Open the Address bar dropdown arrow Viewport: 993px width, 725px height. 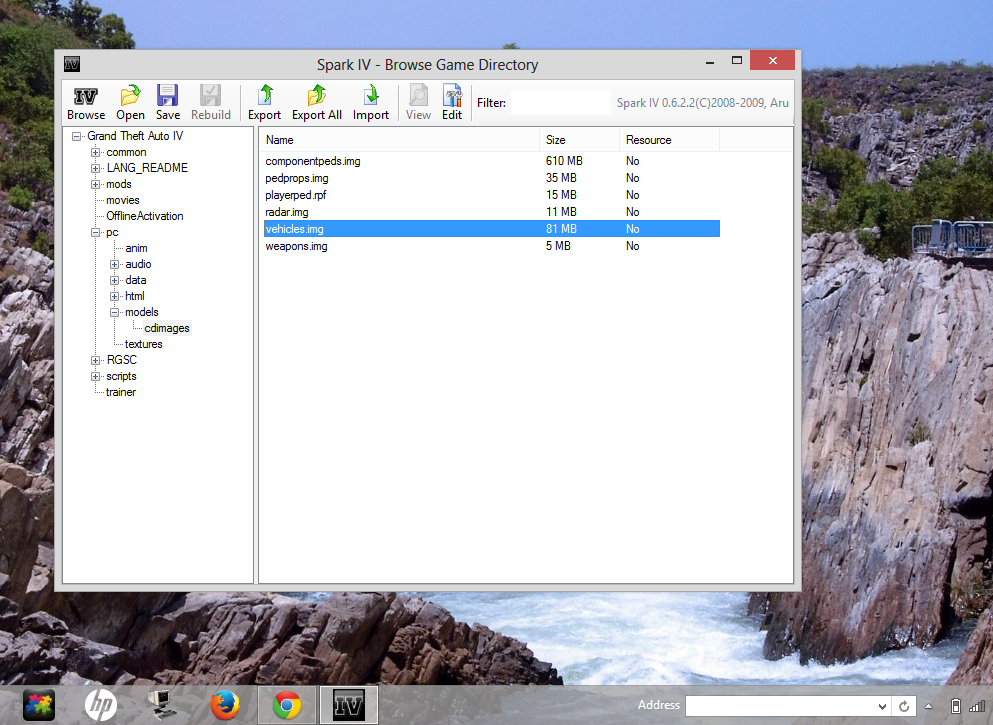(882, 705)
